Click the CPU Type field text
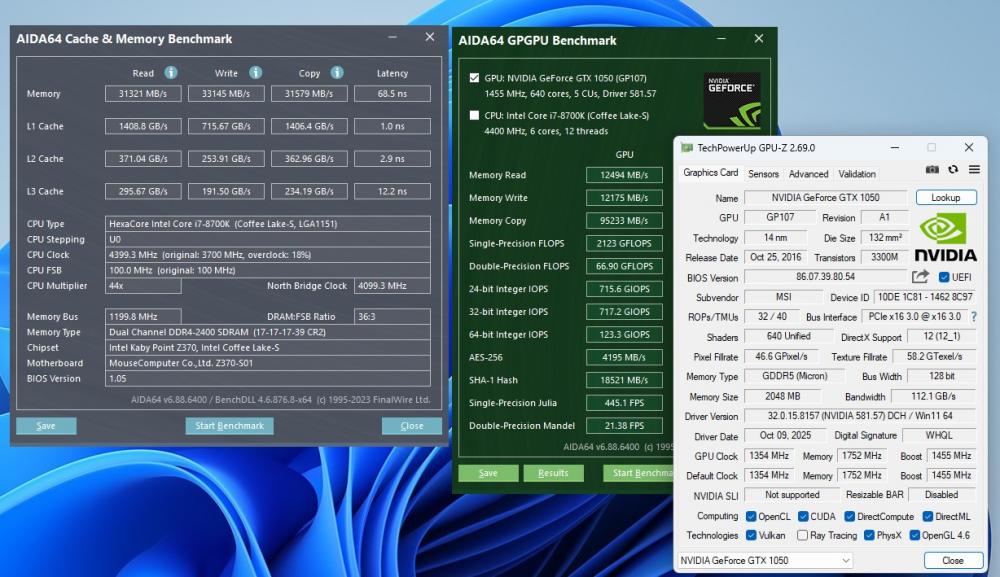The image size is (1000, 577). (268, 224)
